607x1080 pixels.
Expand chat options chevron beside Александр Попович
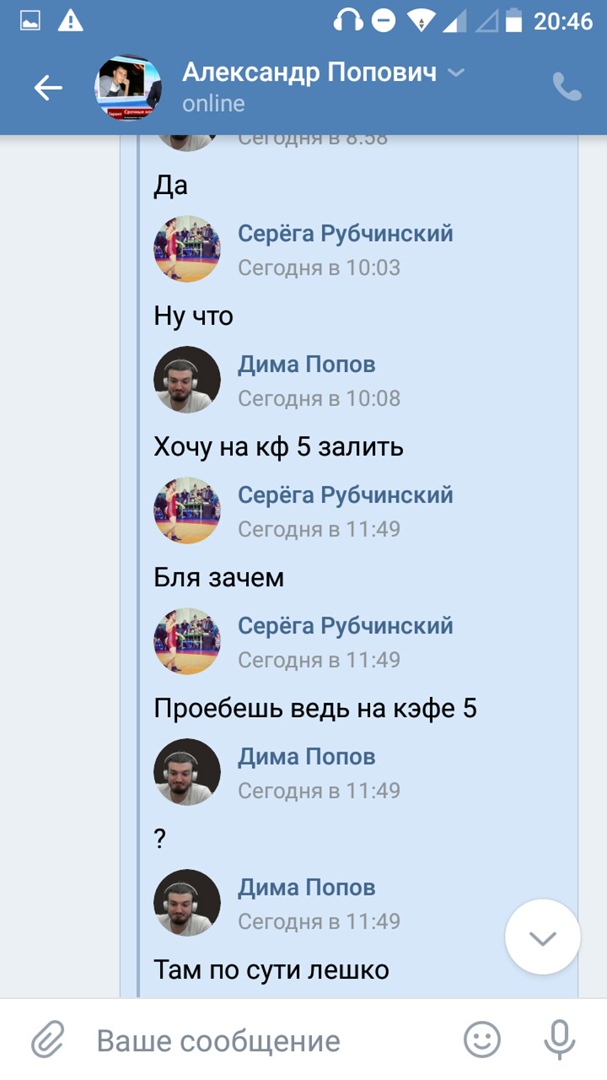click(x=456, y=72)
